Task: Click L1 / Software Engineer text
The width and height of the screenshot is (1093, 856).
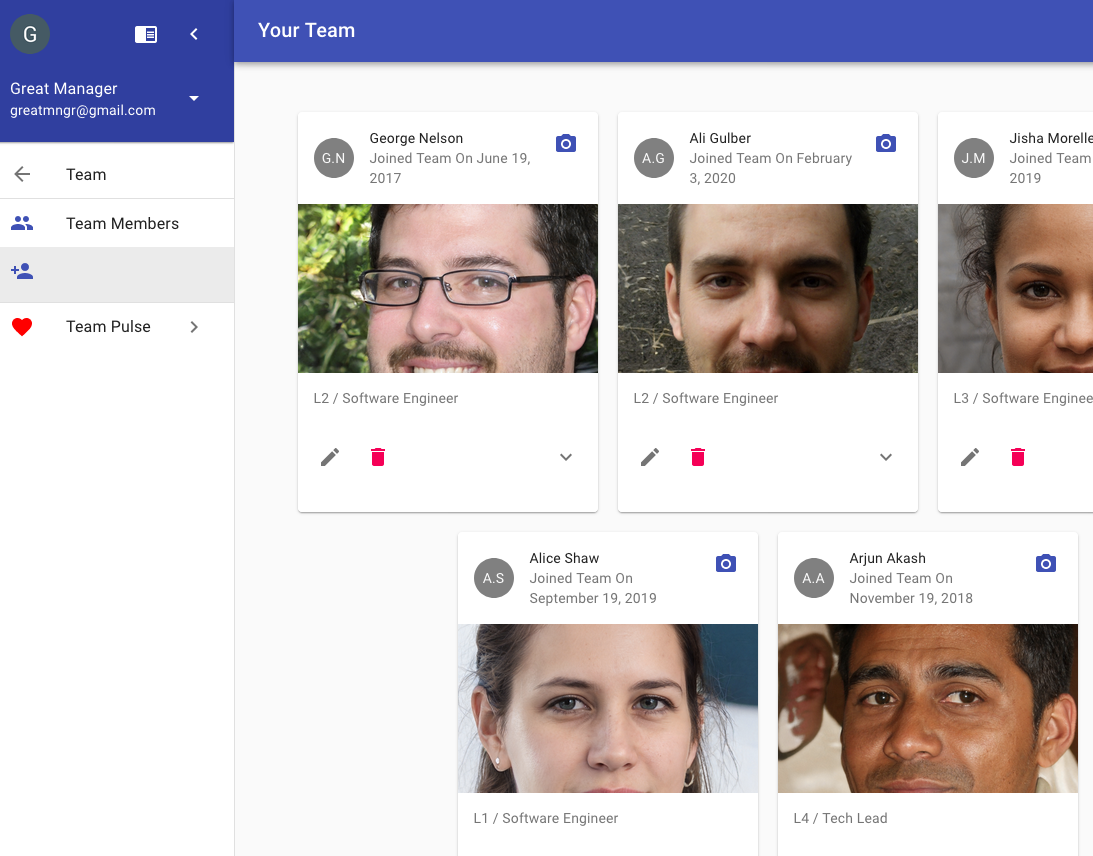Action: [x=546, y=818]
